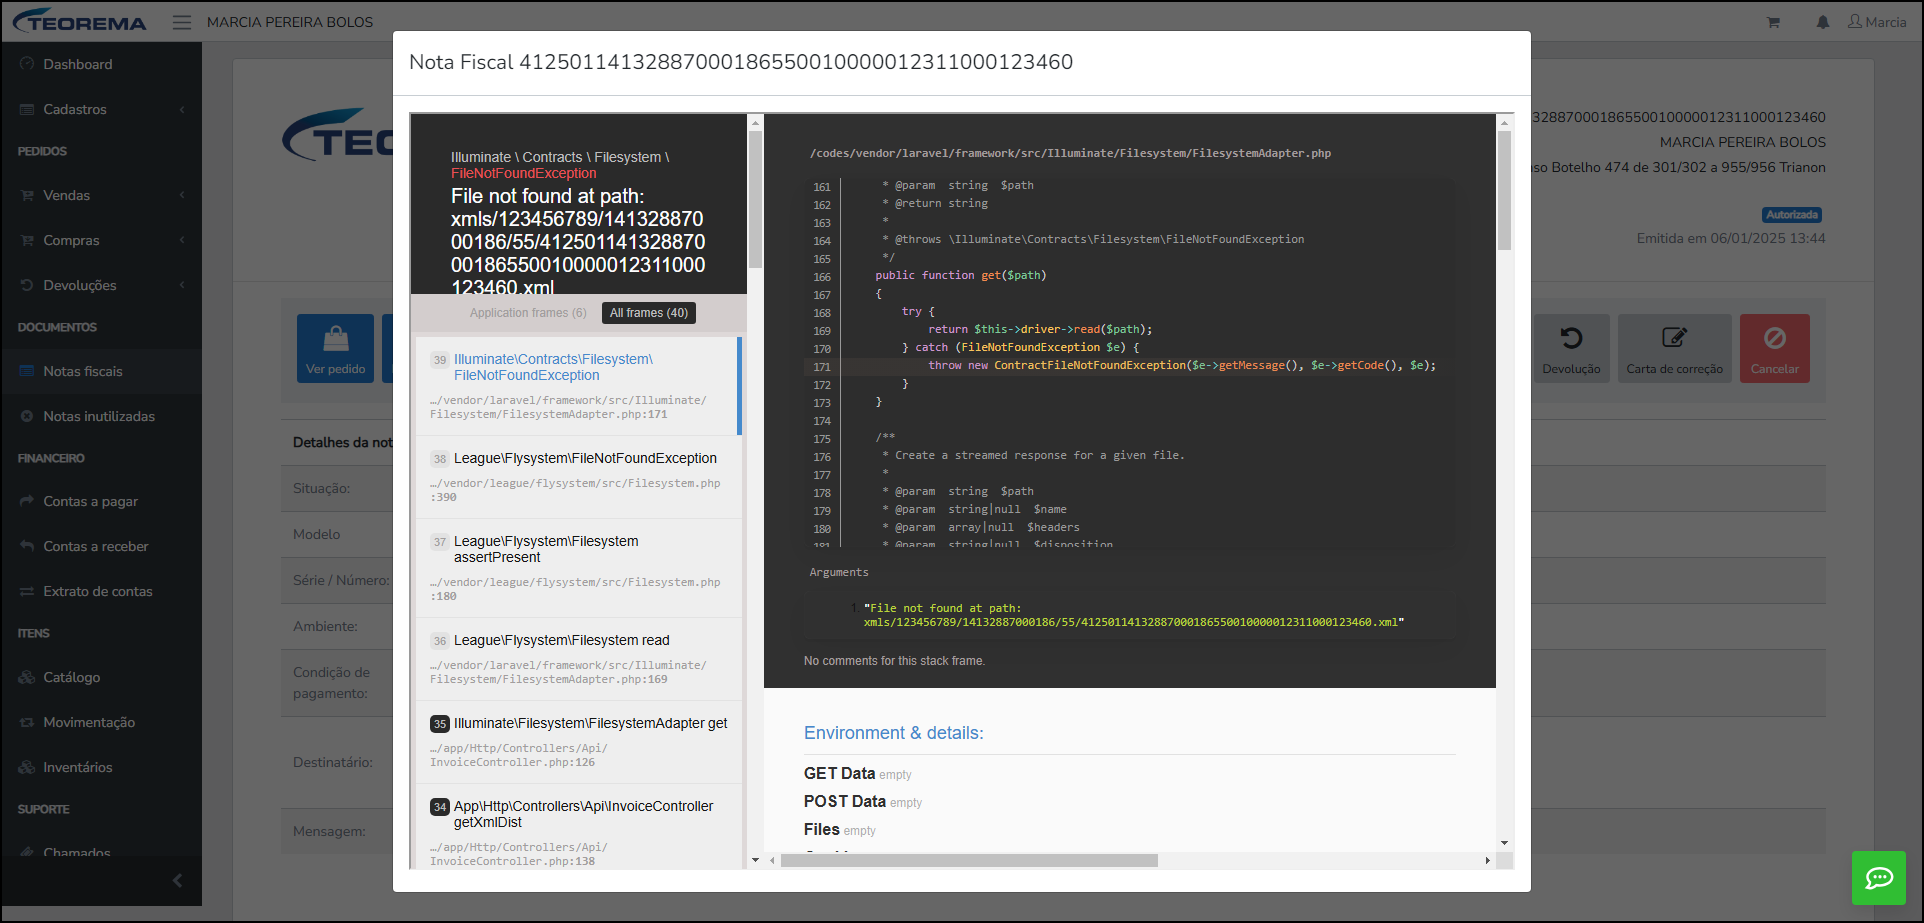Click the scroll-right arrow at modal bottom
The height and width of the screenshot is (923, 1924).
pos(1487,860)
